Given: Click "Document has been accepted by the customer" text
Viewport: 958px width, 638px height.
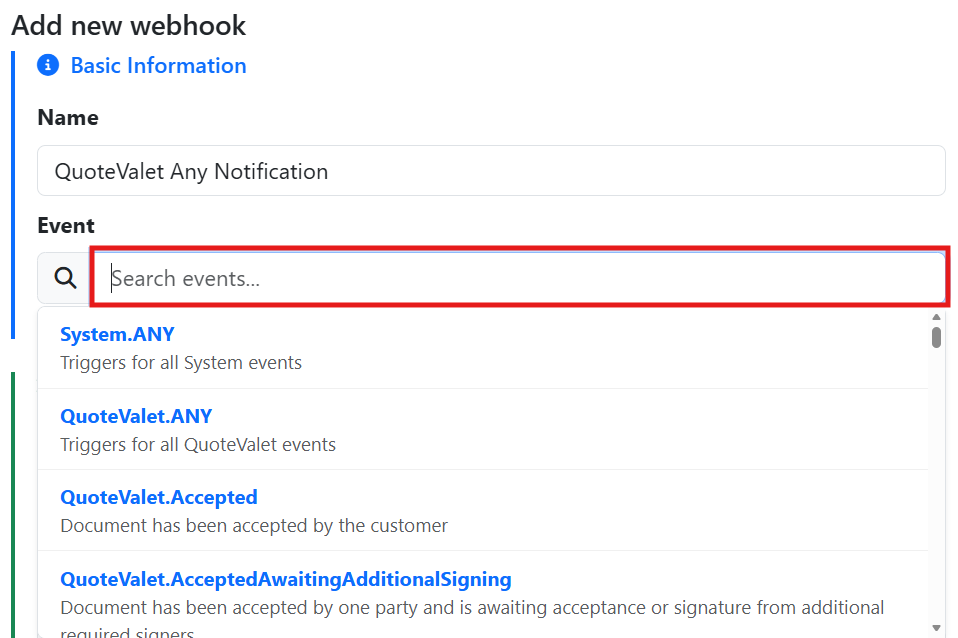Looking at the screenshot, I should [x=254, y=525].
